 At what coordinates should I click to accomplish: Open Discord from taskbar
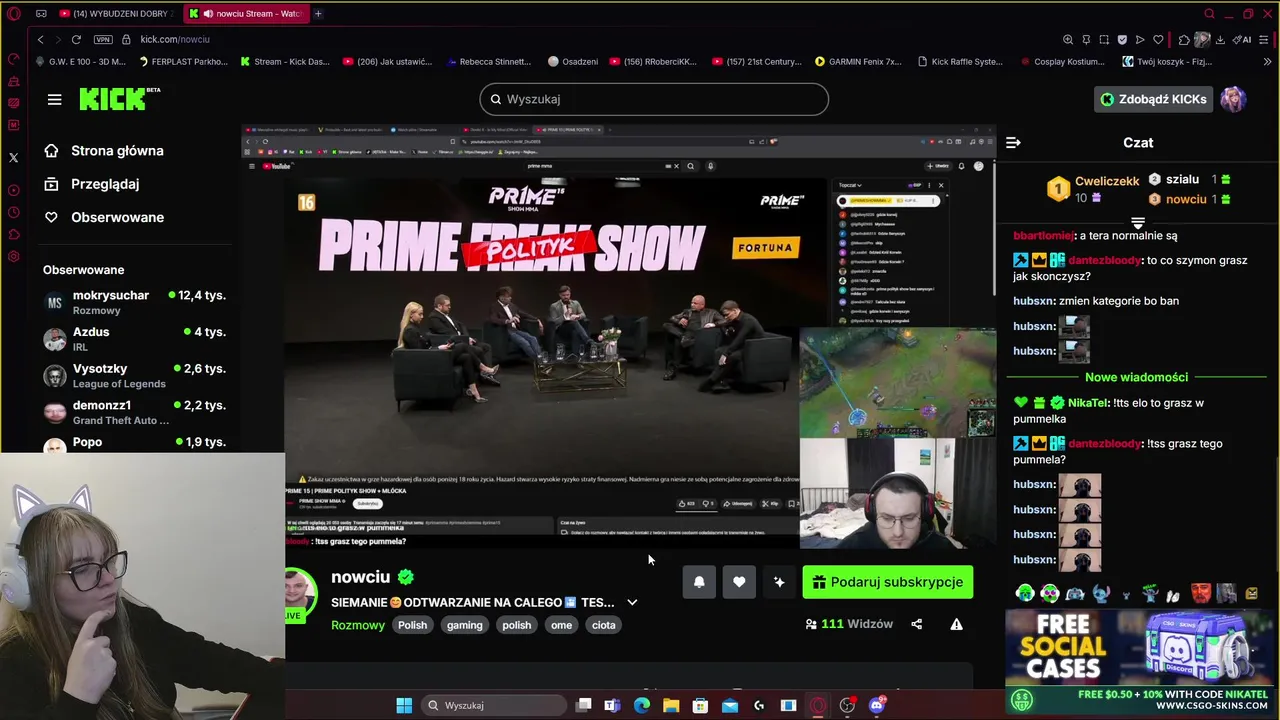click(877, 705)
